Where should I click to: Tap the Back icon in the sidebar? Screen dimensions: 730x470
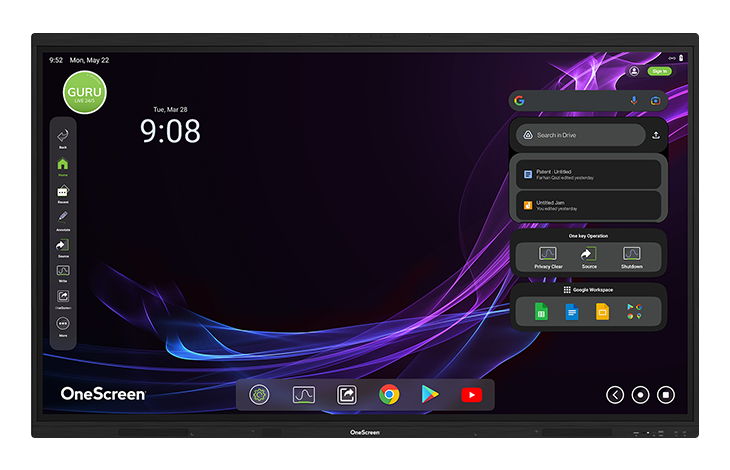coord(63,135)
